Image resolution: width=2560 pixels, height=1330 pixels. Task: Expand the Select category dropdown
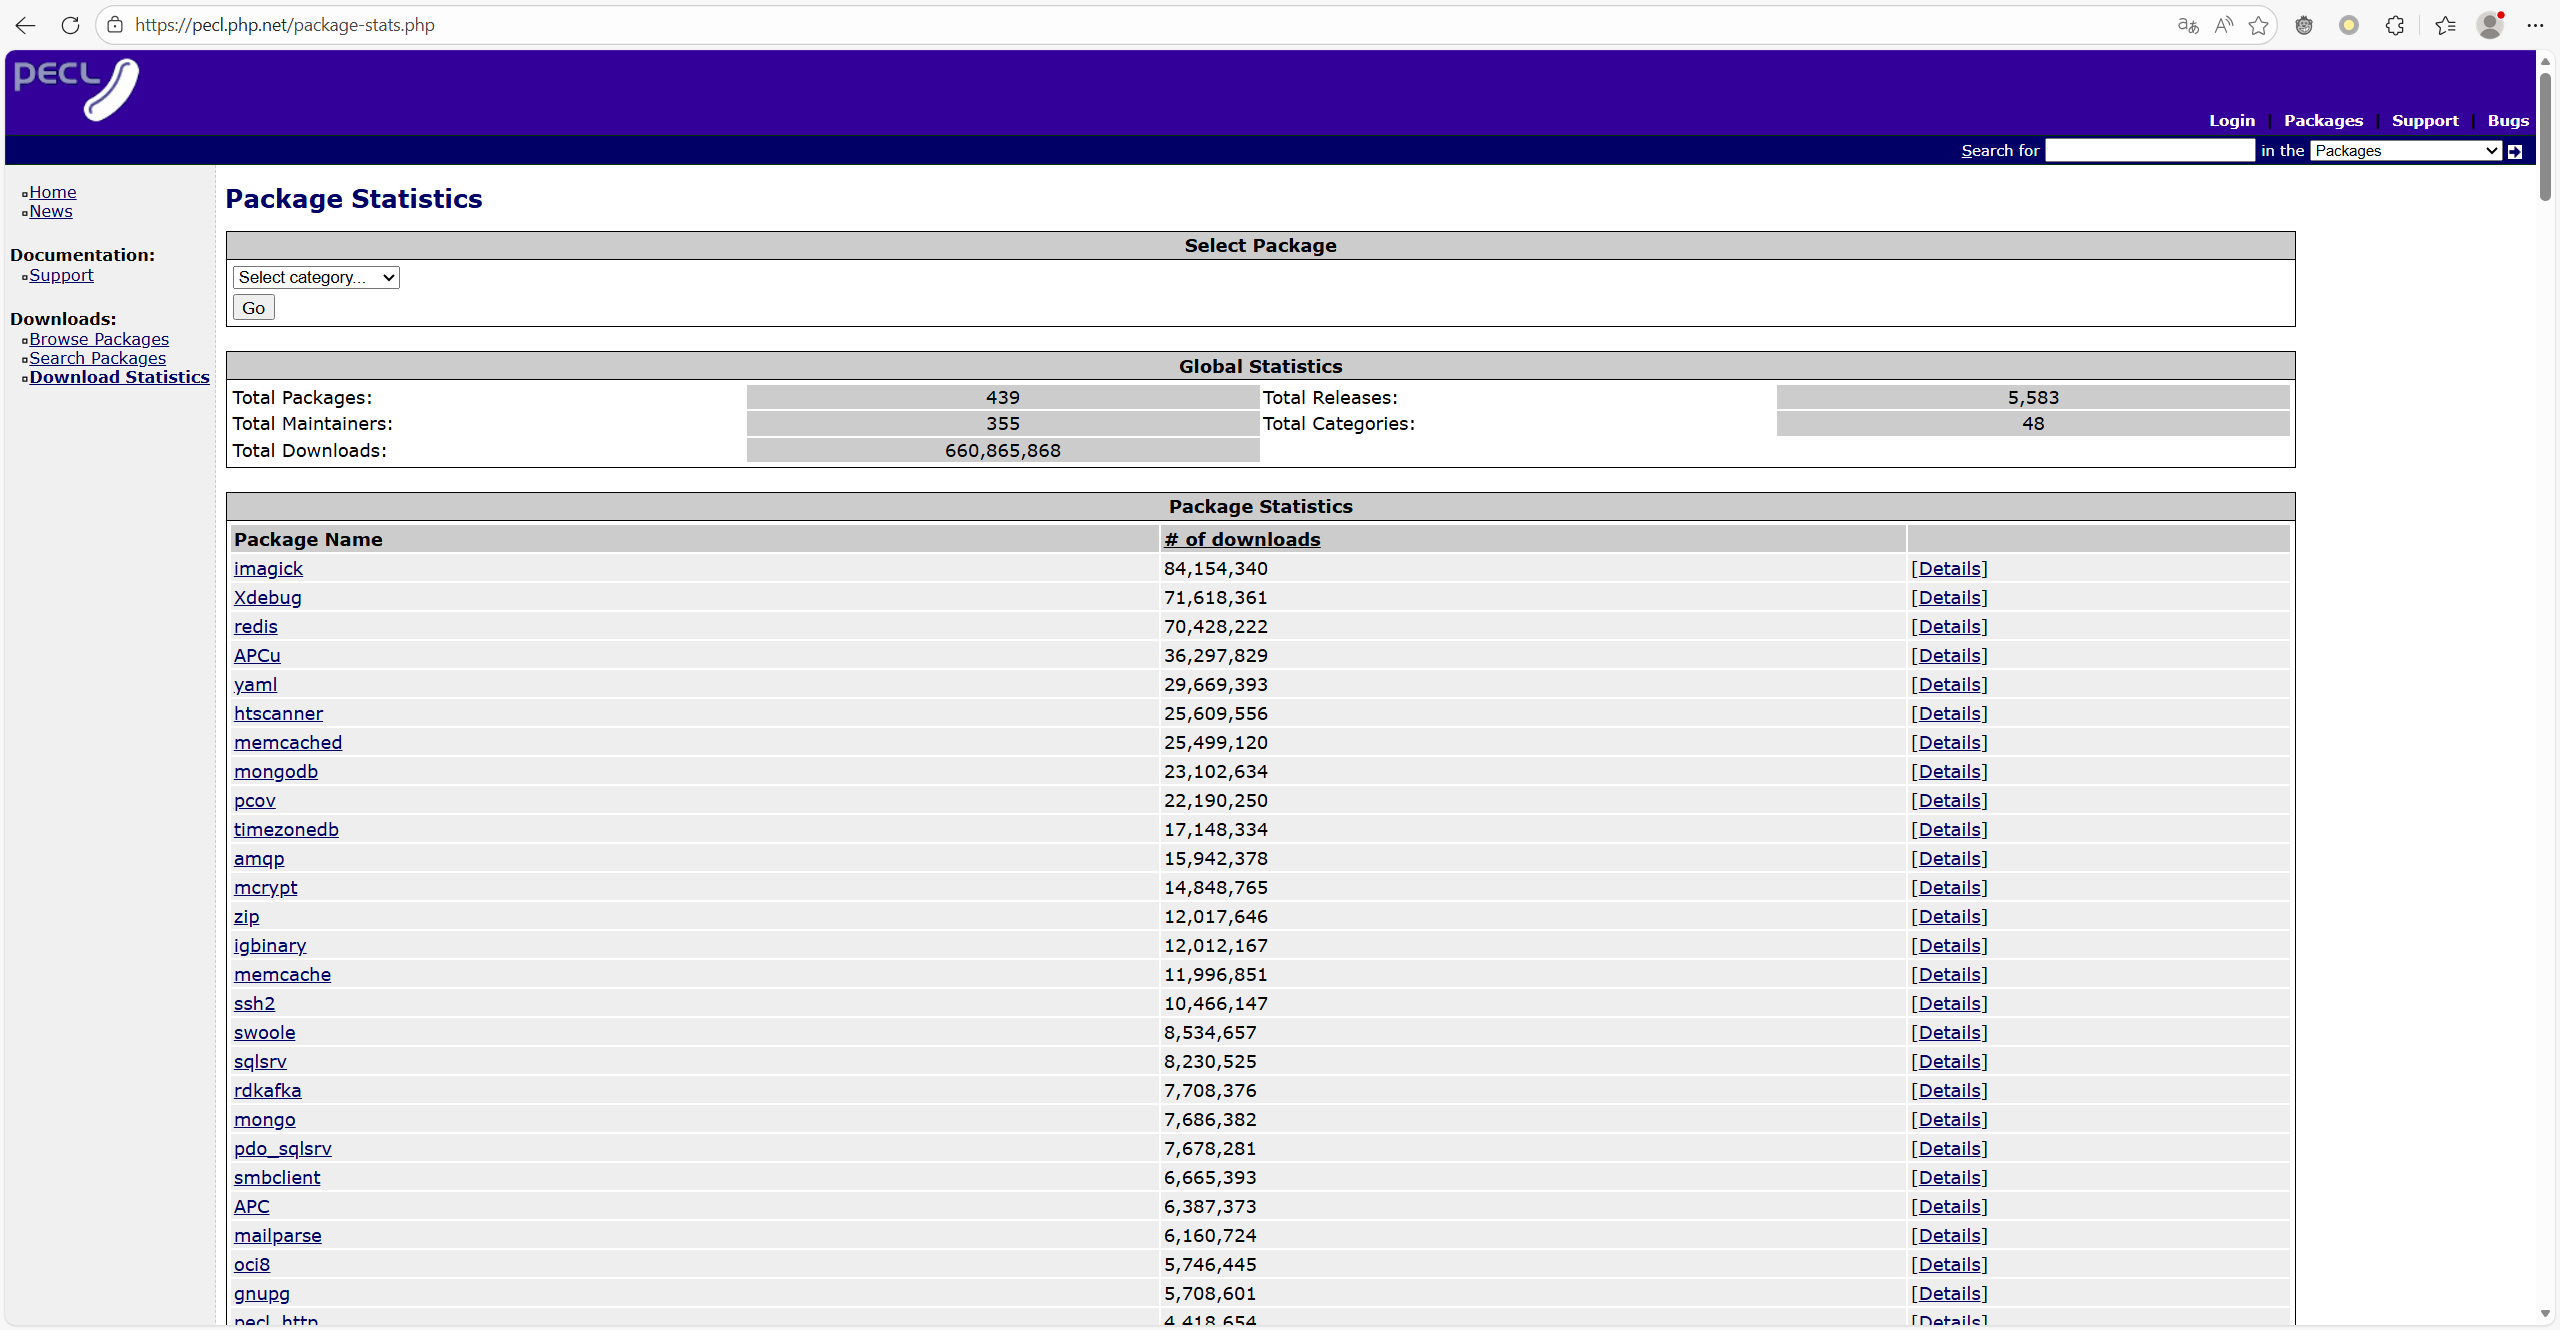(316, 277)
